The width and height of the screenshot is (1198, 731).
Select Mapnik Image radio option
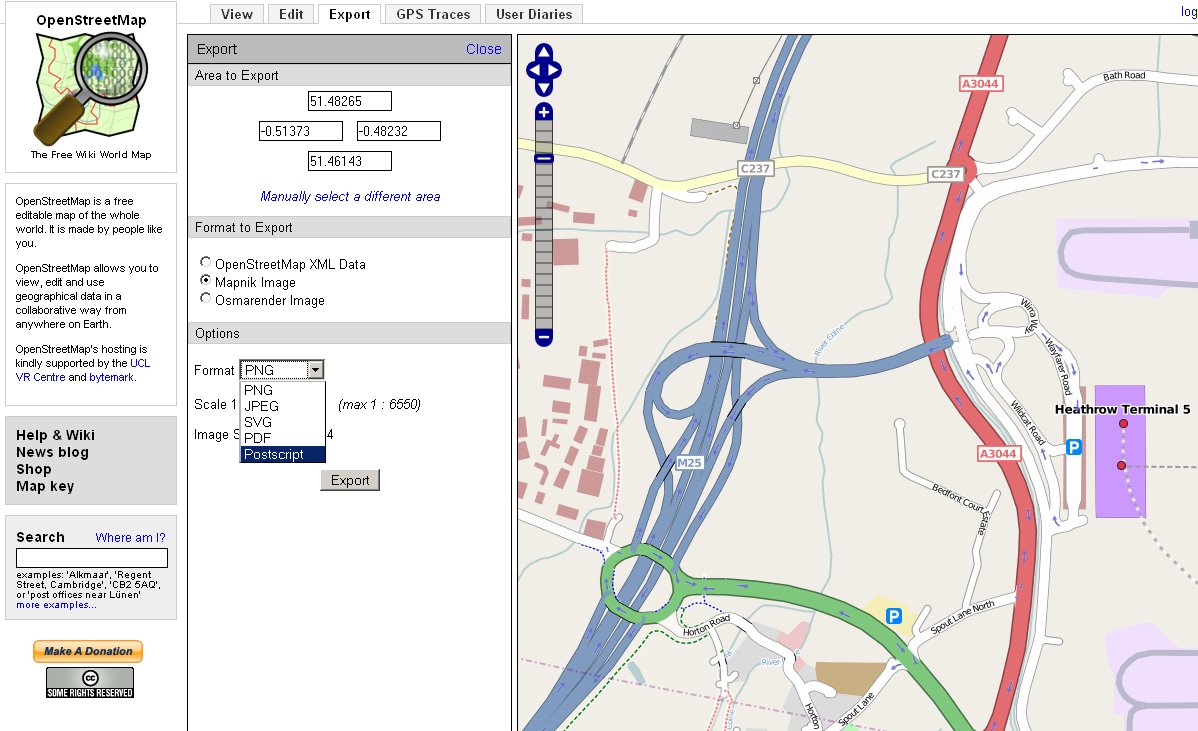tap(206, 280)
